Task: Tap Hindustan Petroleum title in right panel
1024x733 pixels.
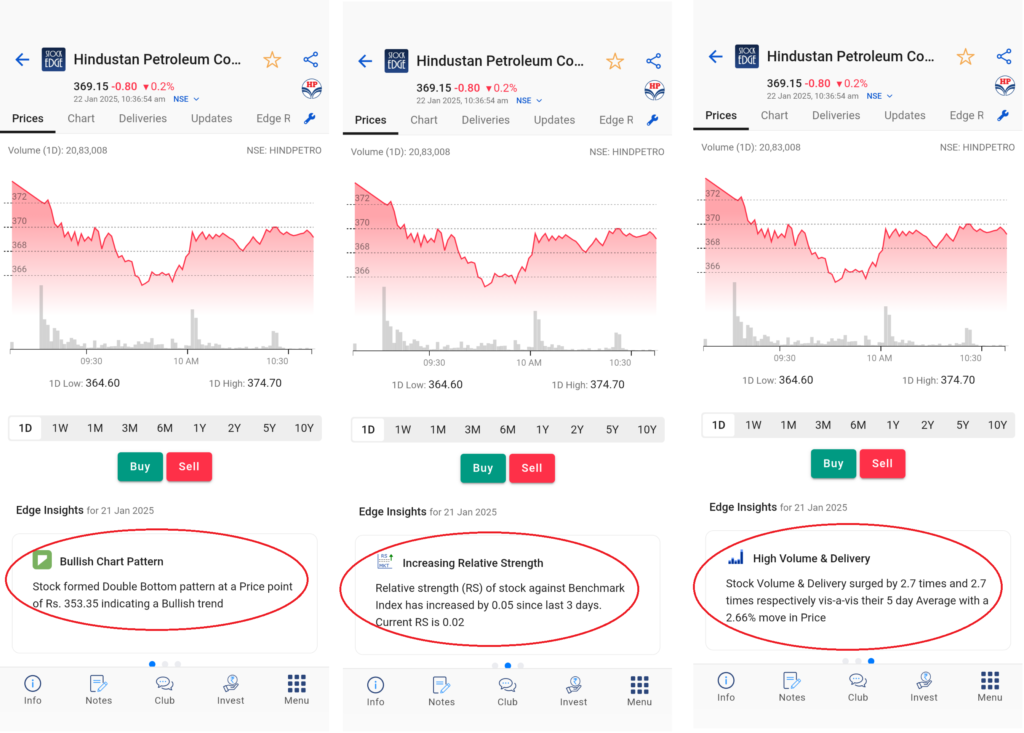Action: (x=850, y=56)
